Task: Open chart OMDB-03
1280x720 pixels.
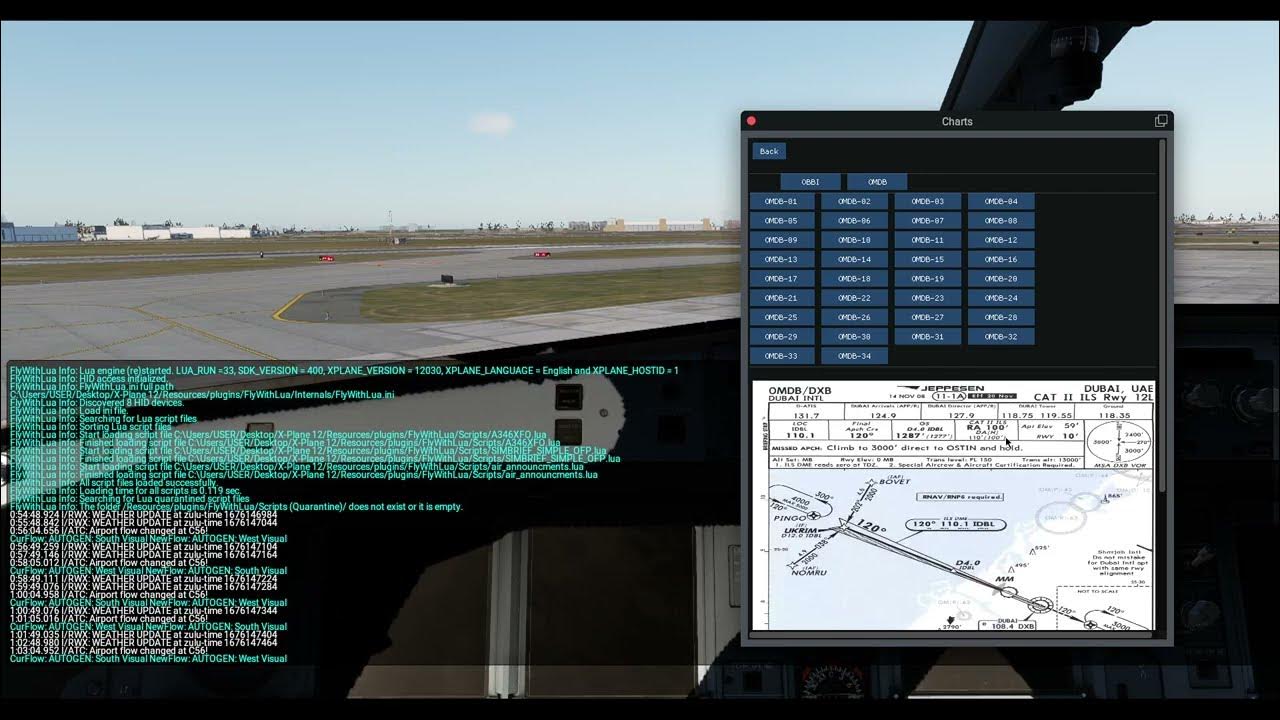Action: 928,201
